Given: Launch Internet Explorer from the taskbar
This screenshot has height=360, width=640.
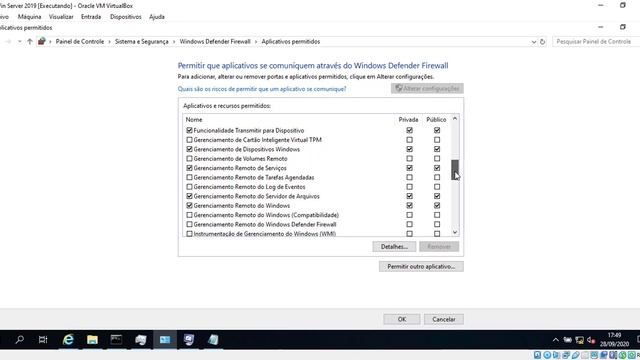Looking at the screenshot, I should 68,340.
